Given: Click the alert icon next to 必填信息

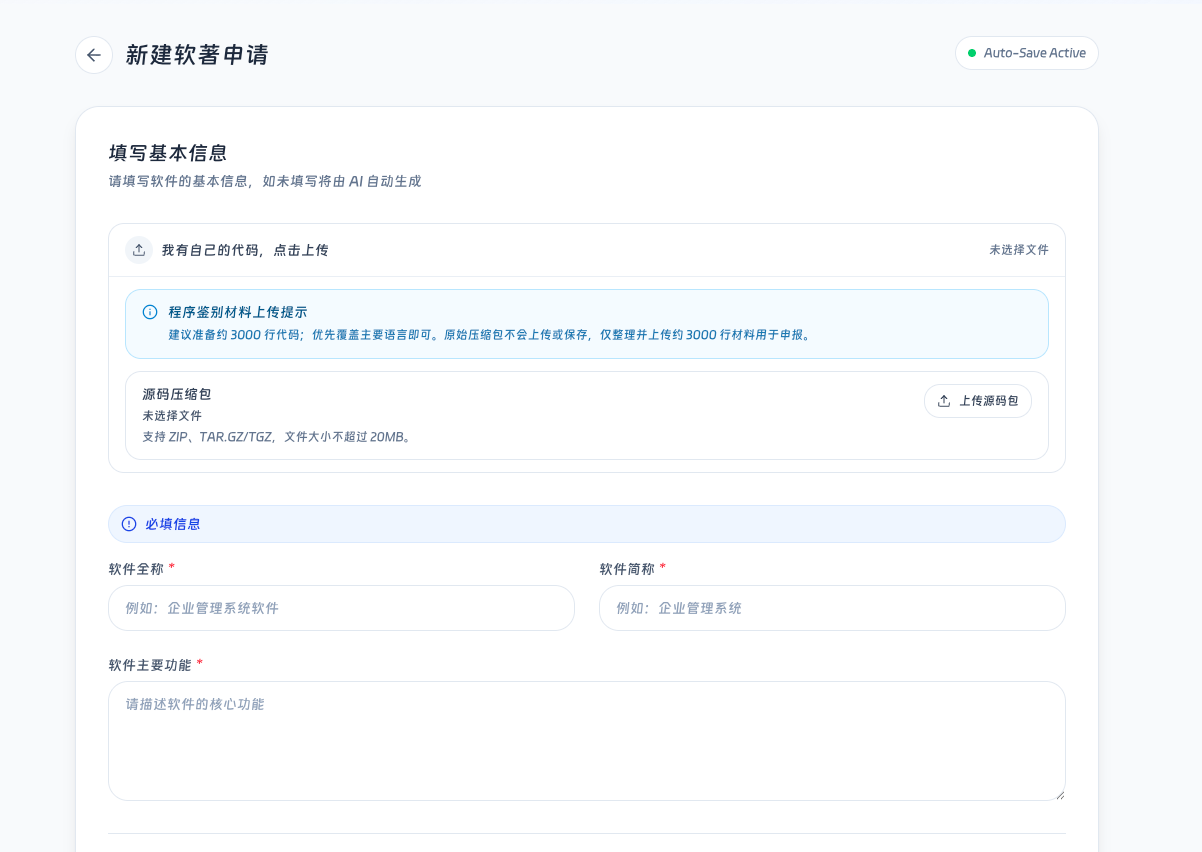Looking at the screenshot, I should click(x=129, y=524).
